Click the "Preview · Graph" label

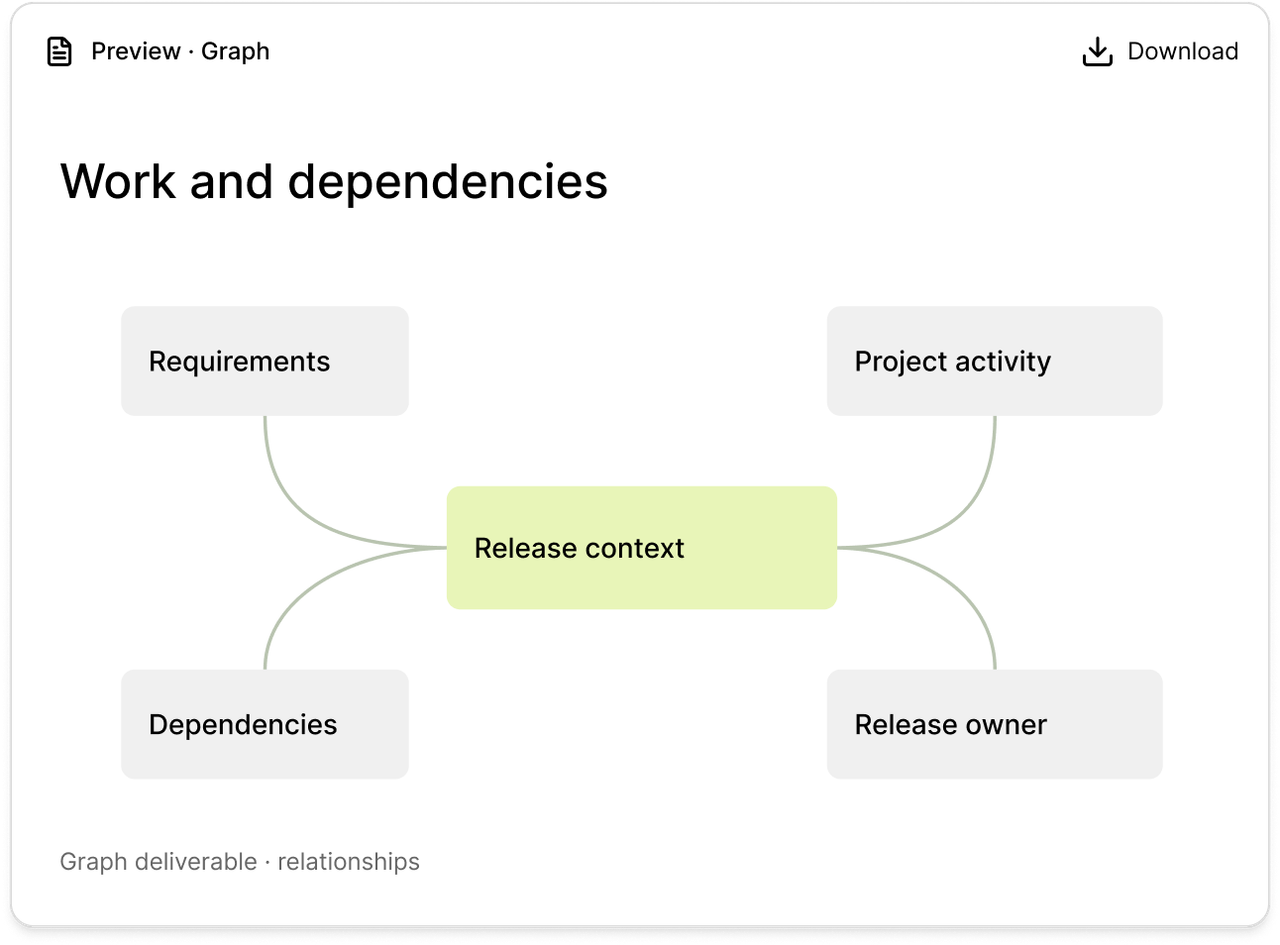click(x=180, y=52)
